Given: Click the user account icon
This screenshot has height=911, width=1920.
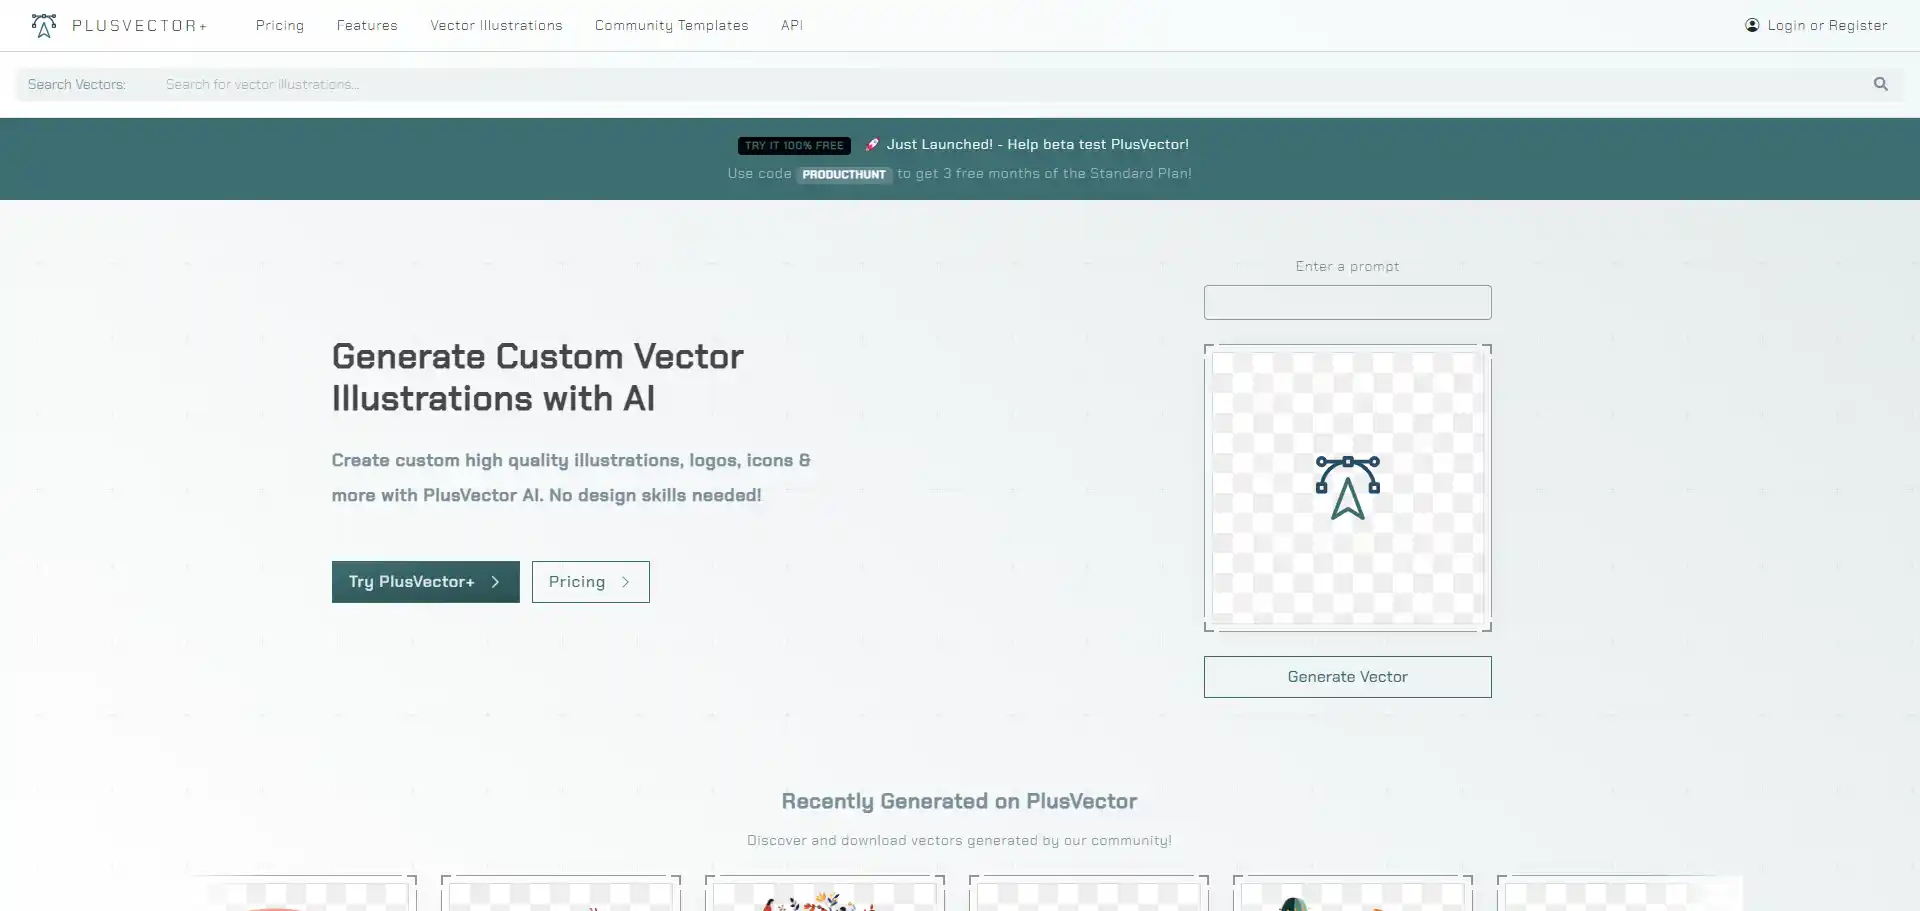Looking at the screenshot, I should (x=1752, y=25).
